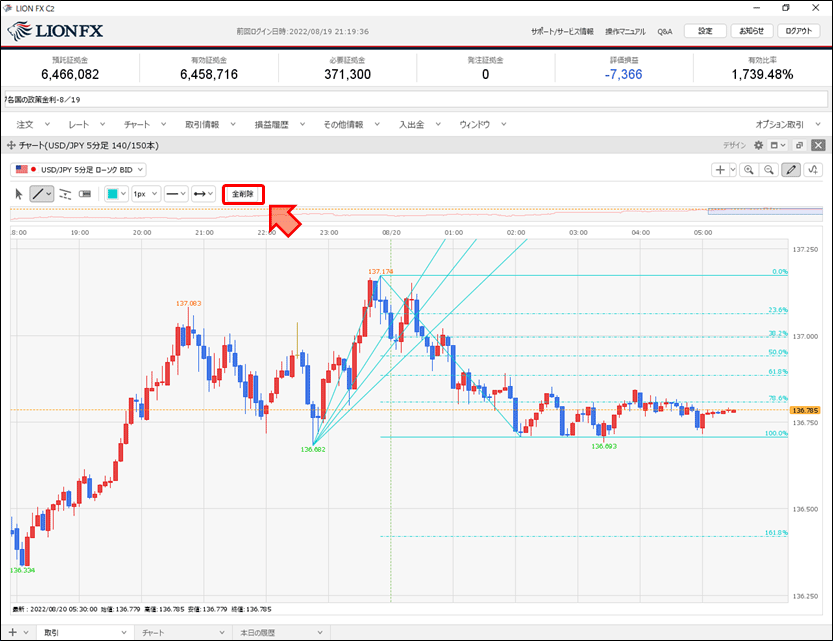Open the オプション取引 menu
833x641 pixels.
click(x=788, y=124)
